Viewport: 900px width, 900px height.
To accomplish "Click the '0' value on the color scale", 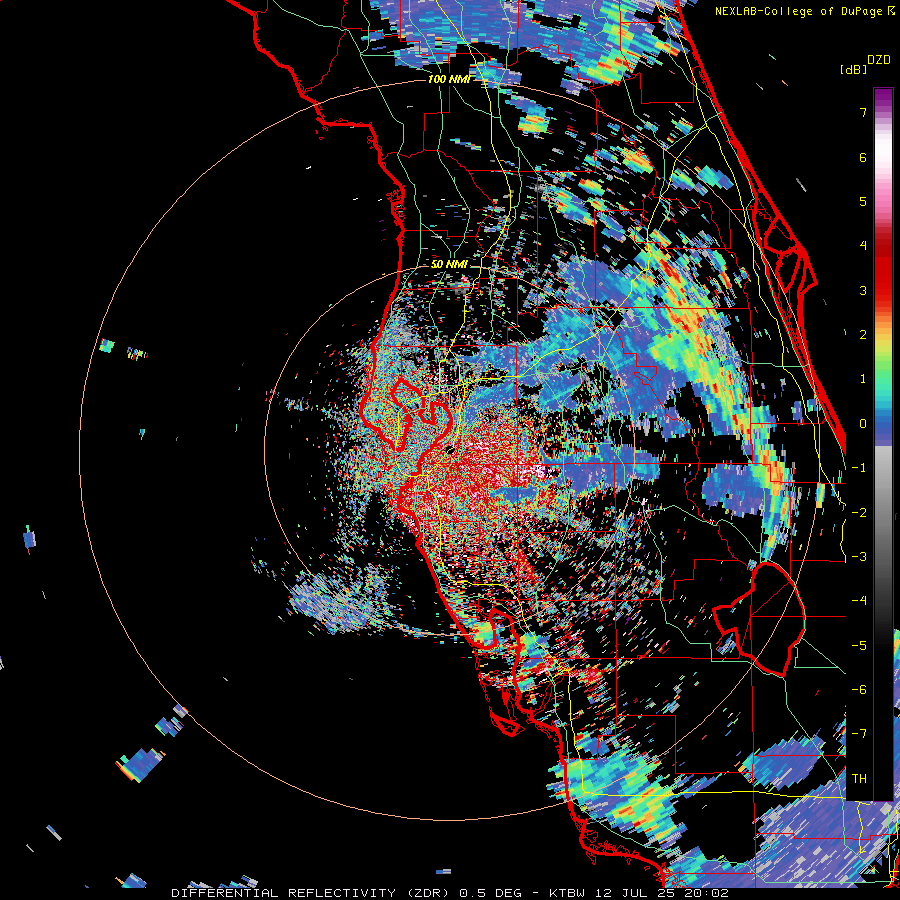I will [x=863, y=424].
